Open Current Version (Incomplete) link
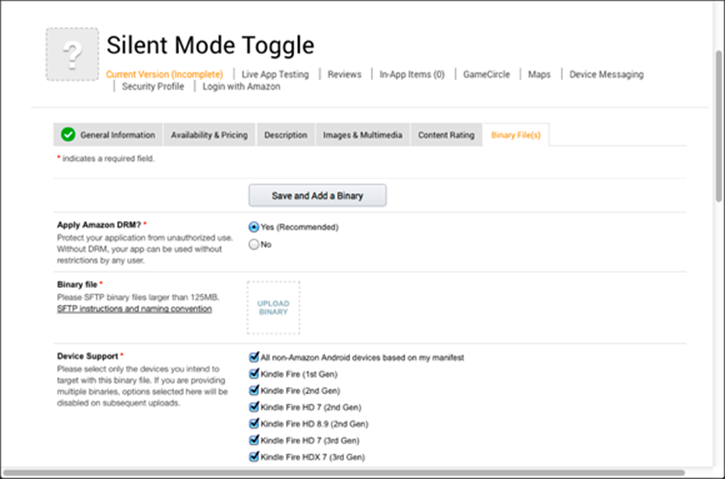The width and height of the screenshot is (725, 479). pyautogui.click(x=165, y=74)
